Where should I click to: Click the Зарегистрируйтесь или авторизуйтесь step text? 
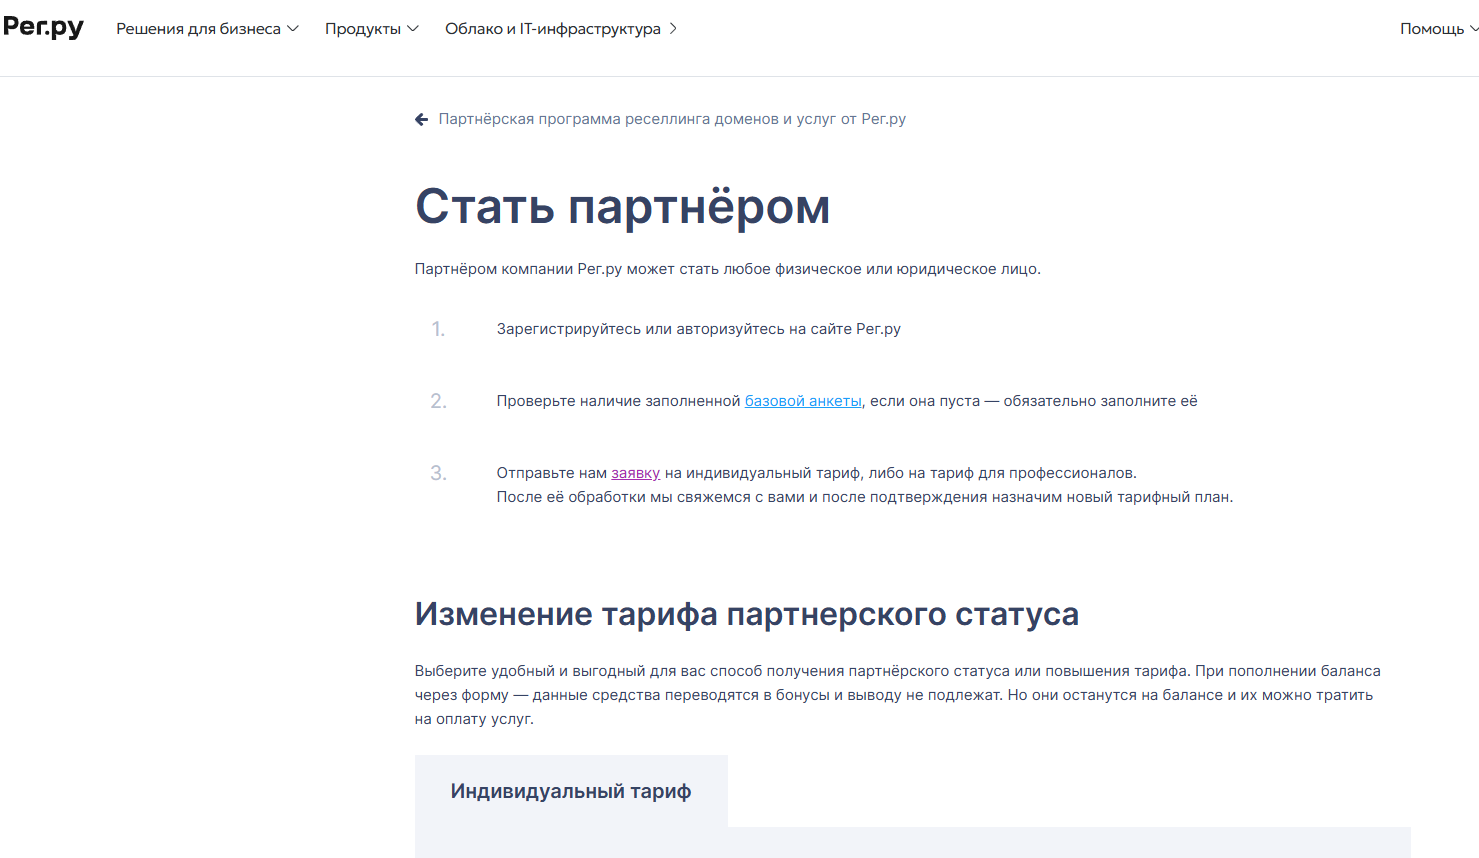click(x=698, y=329)
